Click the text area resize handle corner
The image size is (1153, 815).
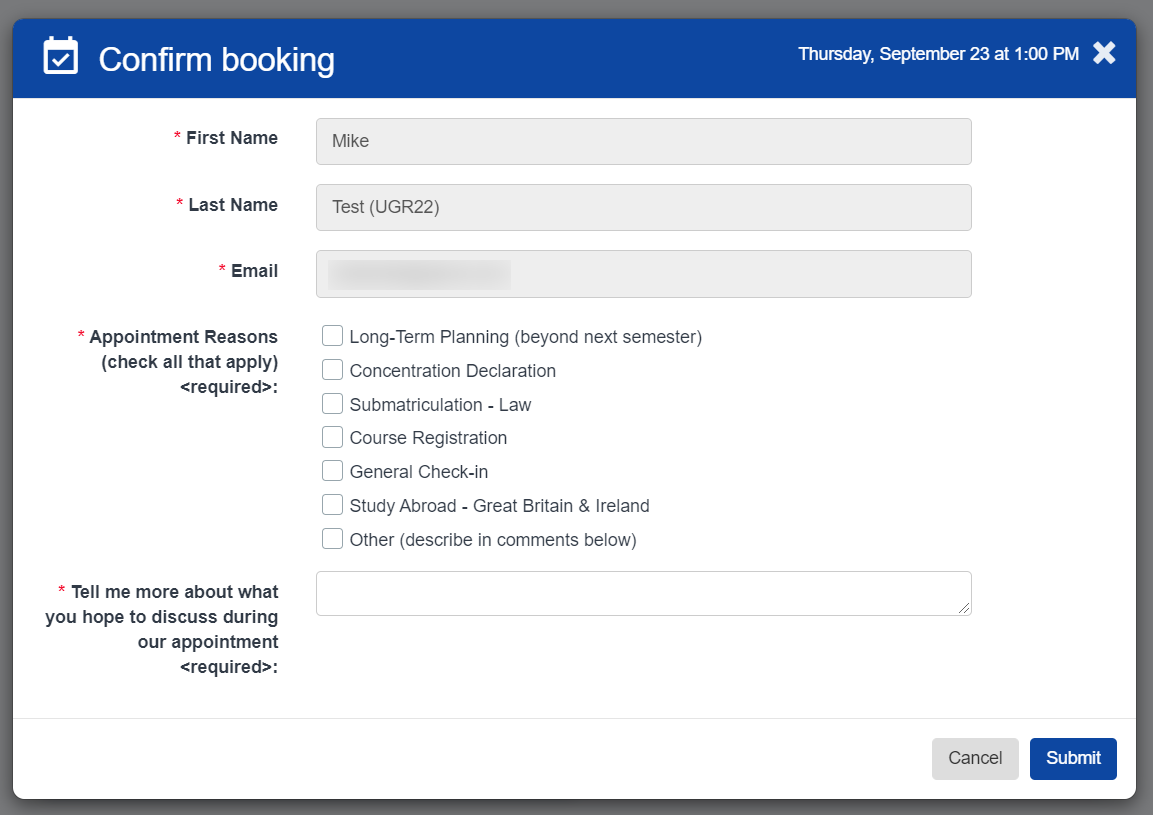coord(965,608)
